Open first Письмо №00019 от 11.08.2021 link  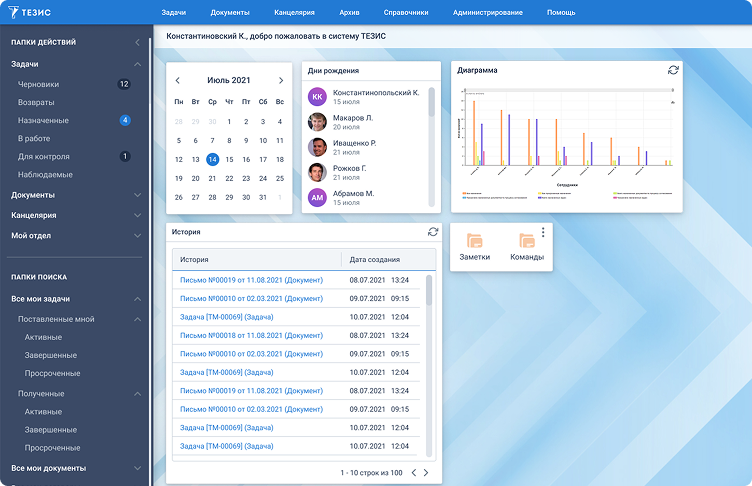point(251,280)
